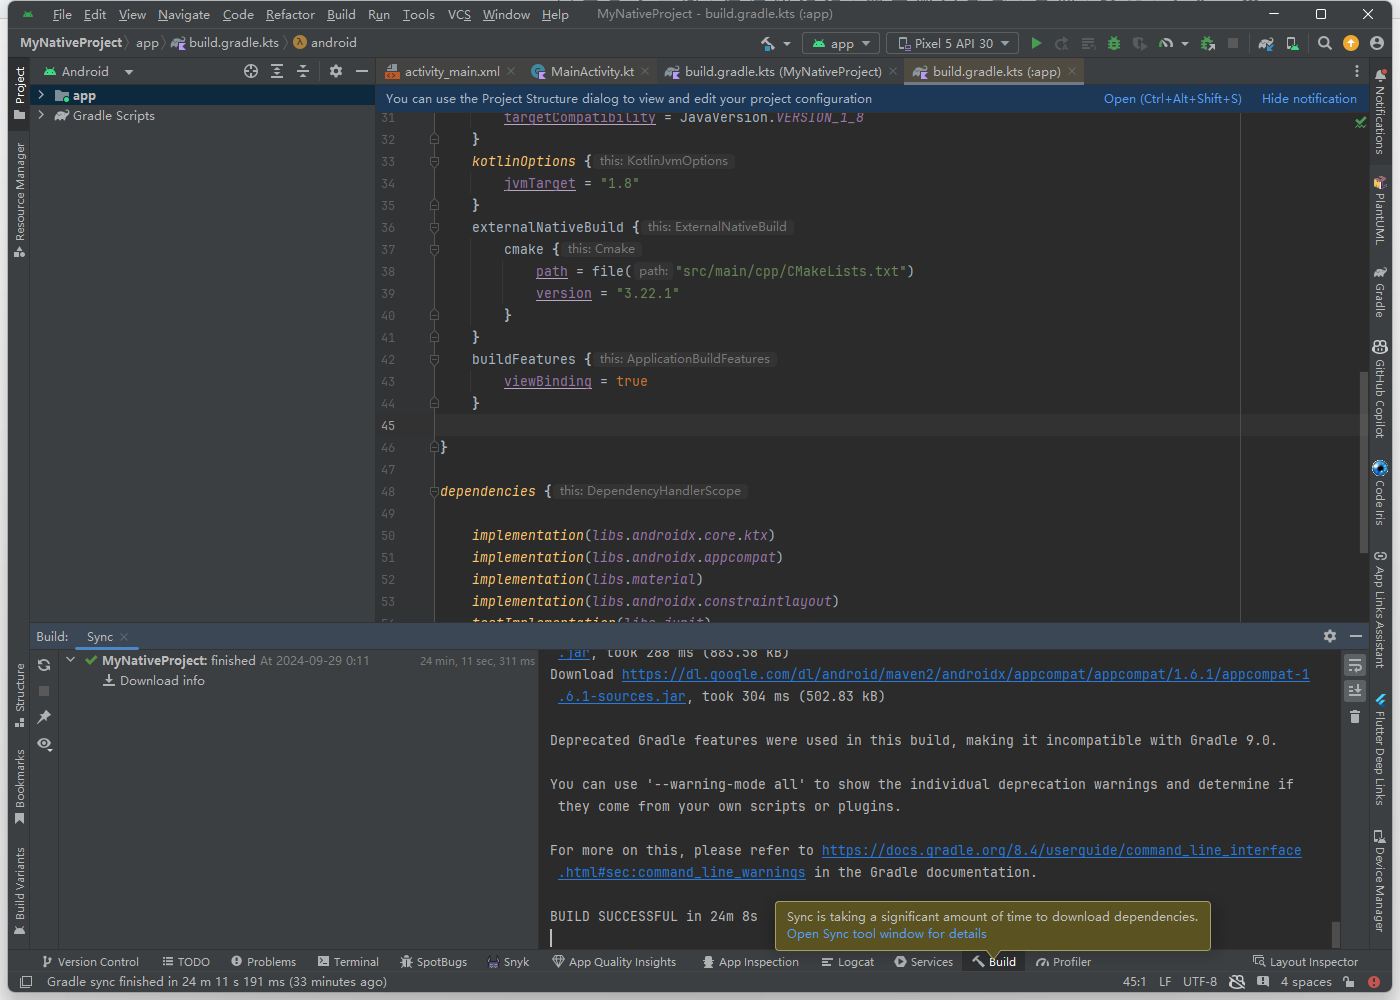Switch to build.gradle.kts (MyNativeProject) tab

[x=782, y=71]
